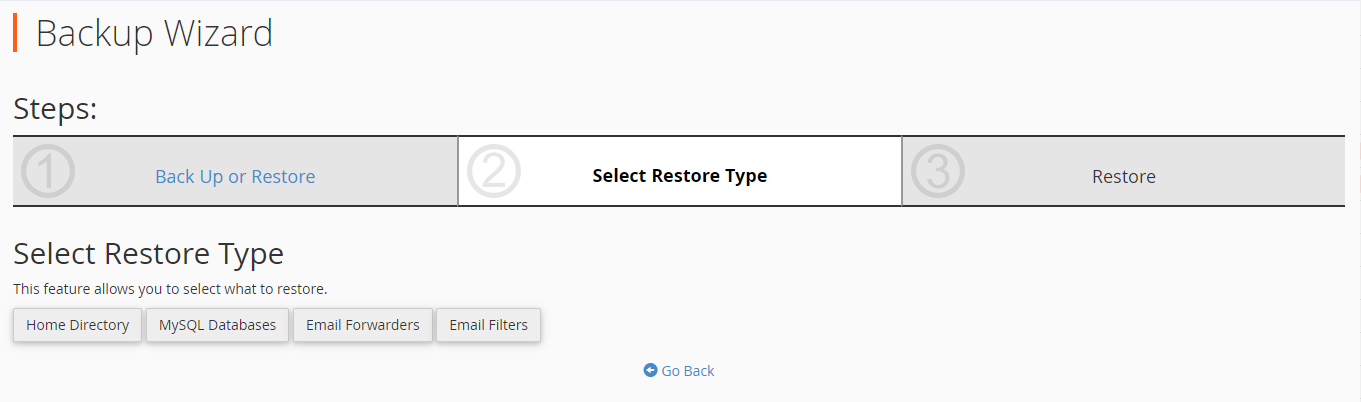Click the "This feature allows you" description text

(170, 289)
